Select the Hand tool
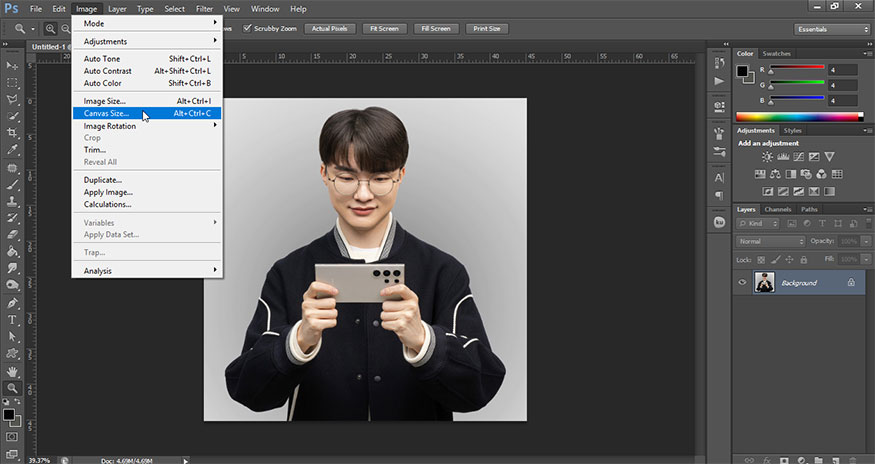The height and width of the screenshot is (464, 875). click(13, 371)
